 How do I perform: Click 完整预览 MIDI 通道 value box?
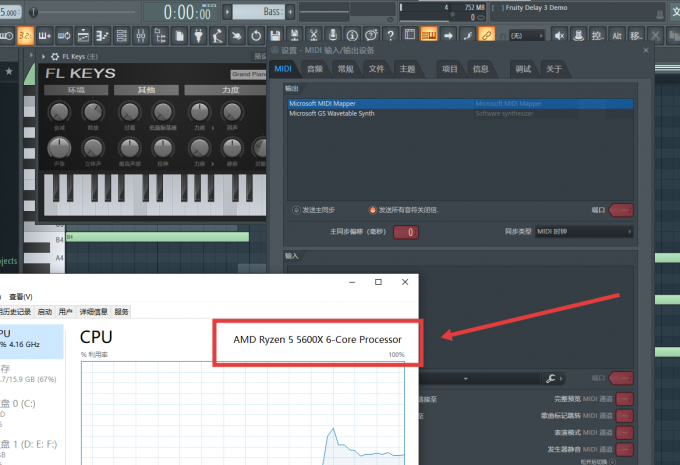(624, 399)
